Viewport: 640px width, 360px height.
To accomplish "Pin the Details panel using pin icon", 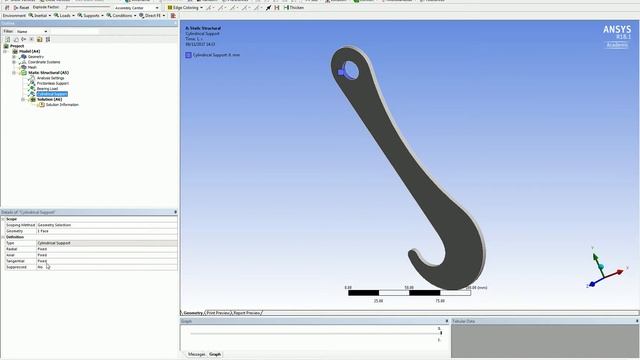I will click(176, 212).
